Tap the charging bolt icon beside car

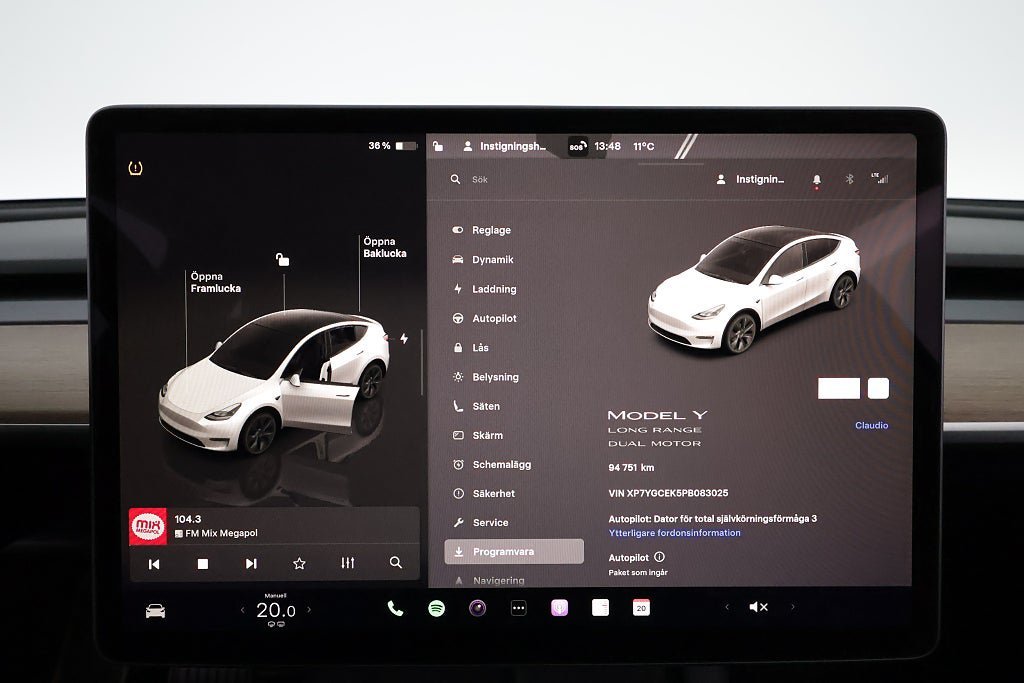point(404,339)
